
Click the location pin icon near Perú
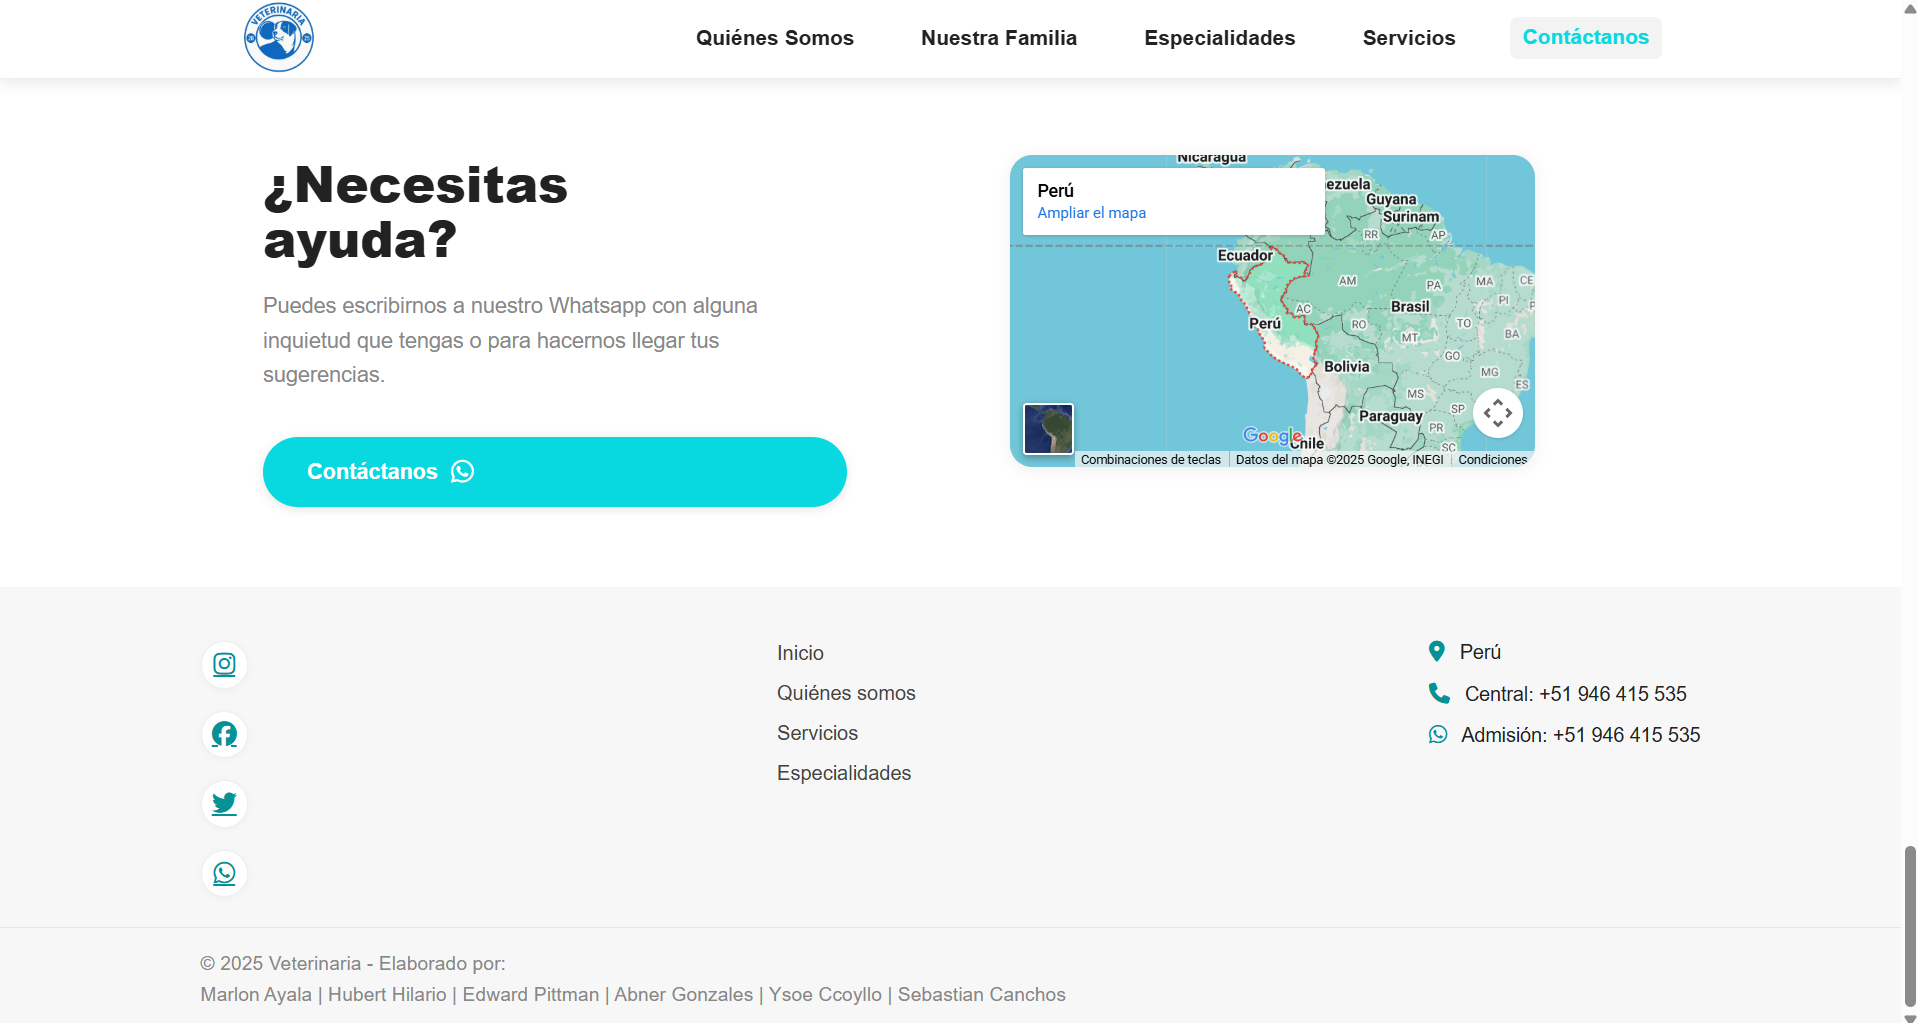(x=1437, y=652)
